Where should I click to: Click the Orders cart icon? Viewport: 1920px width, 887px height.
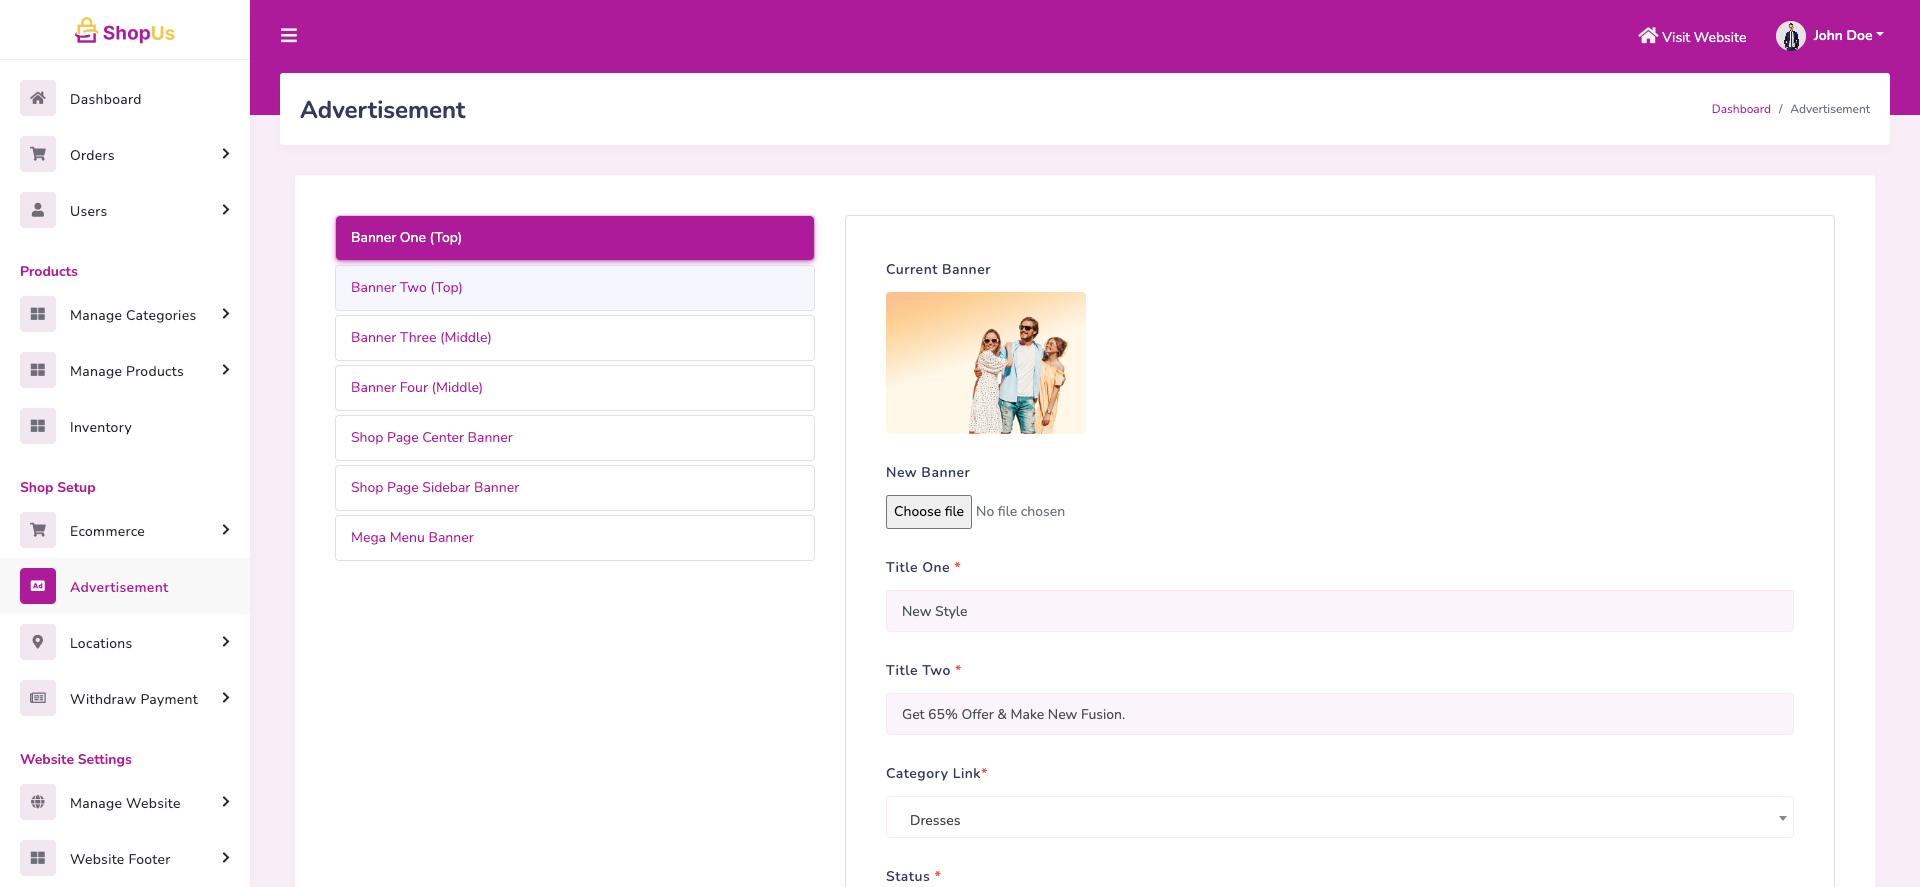38,154
